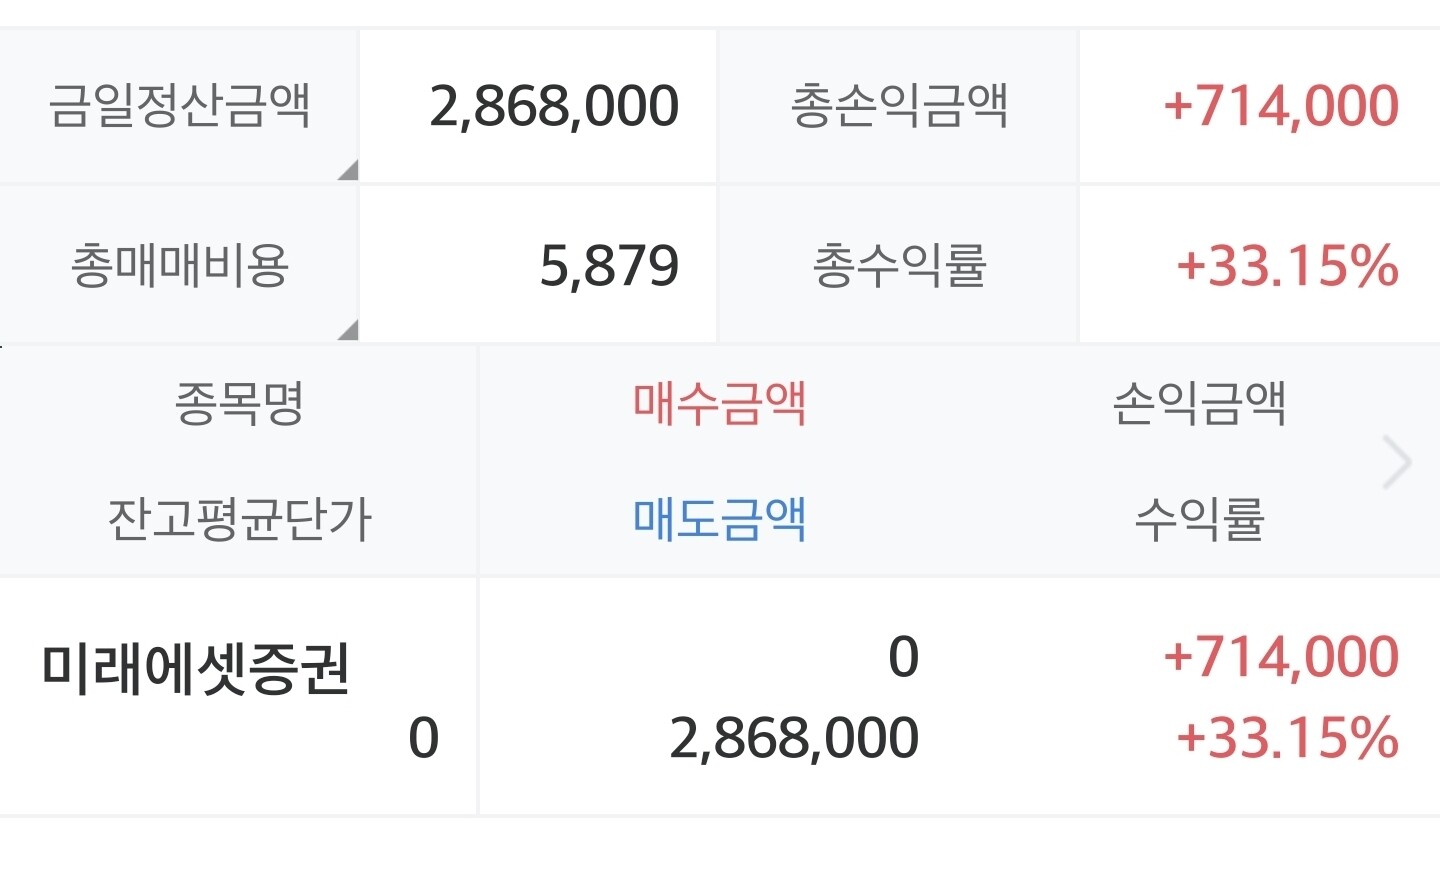
Task: Tap the top +33.15% total return value
Action: 1286,266
